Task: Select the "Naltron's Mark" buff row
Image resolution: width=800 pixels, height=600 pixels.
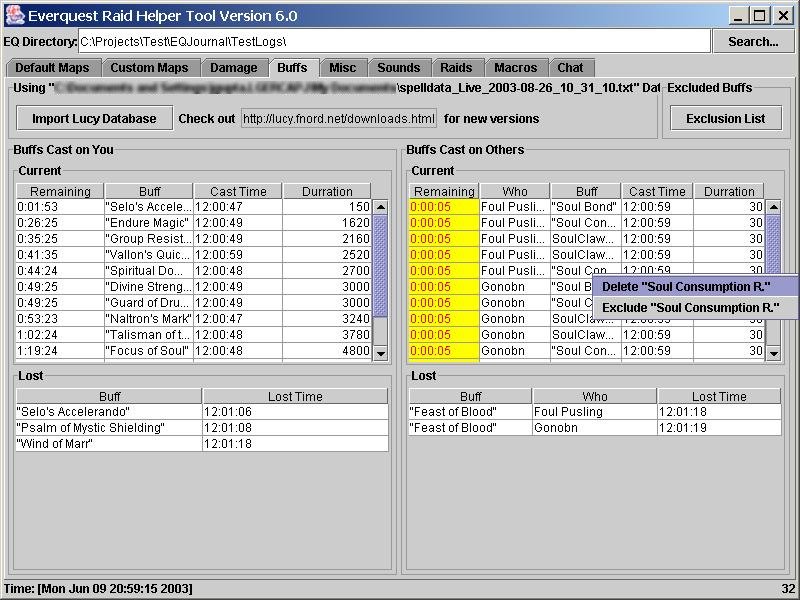Action: (193, 319)
